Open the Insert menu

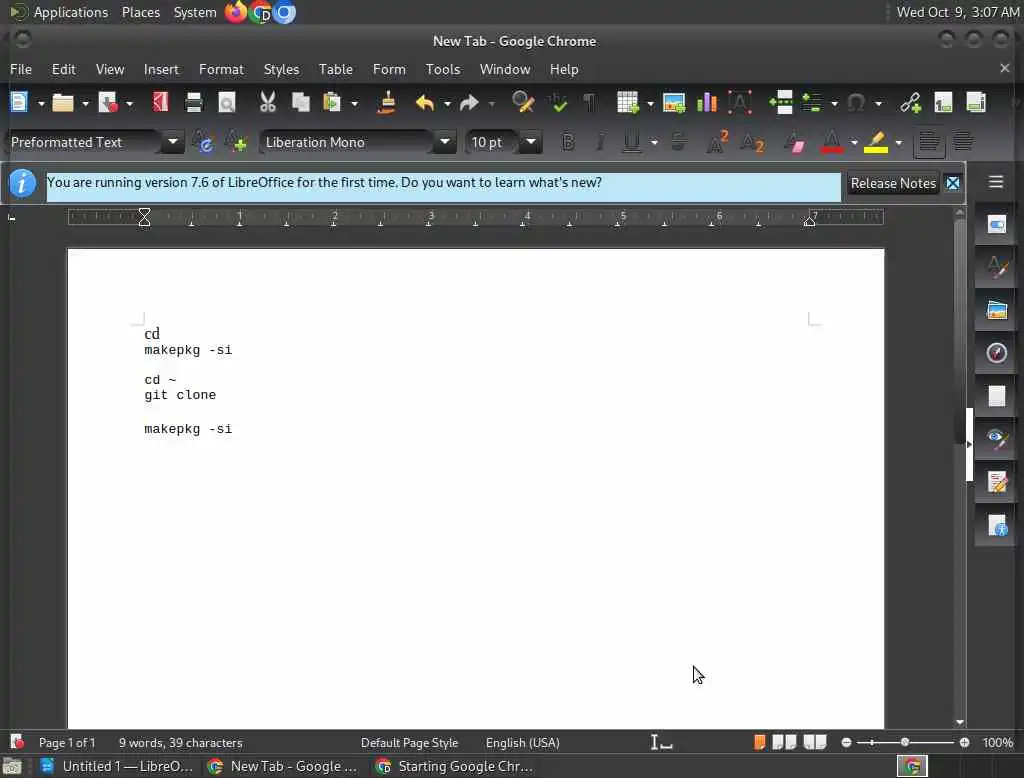[x=161, y=69]
